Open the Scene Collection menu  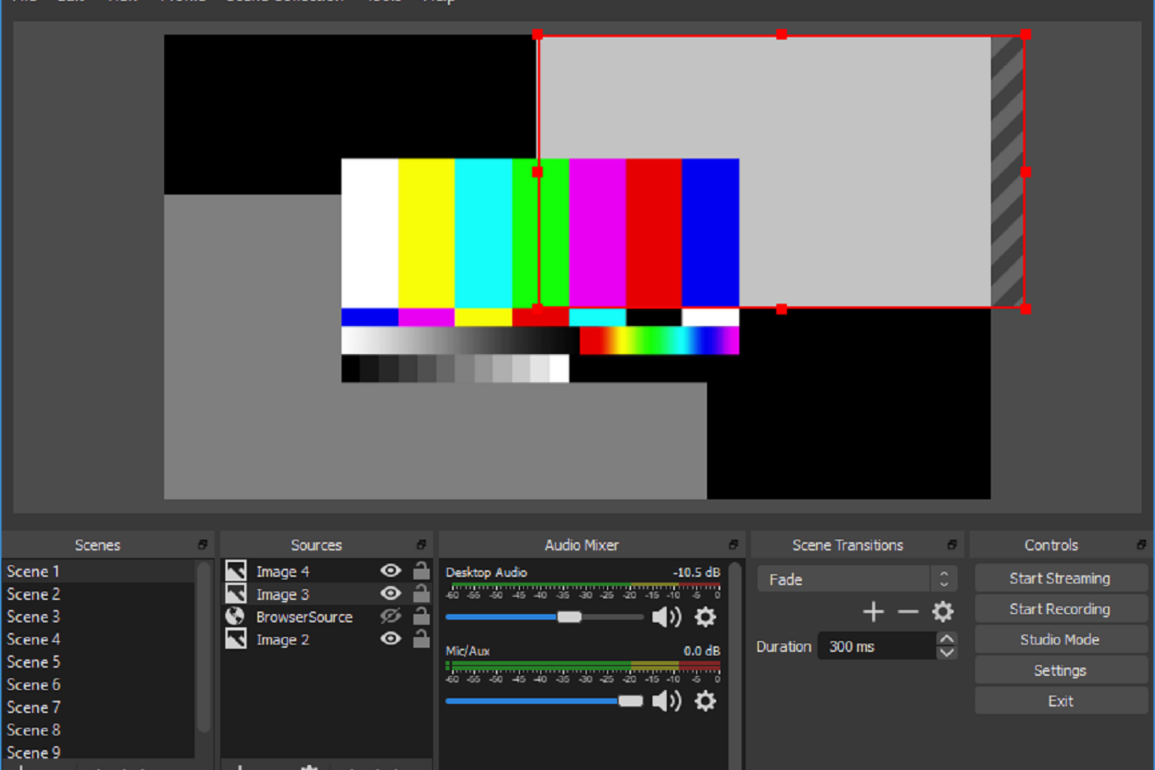tap(284, 2)
